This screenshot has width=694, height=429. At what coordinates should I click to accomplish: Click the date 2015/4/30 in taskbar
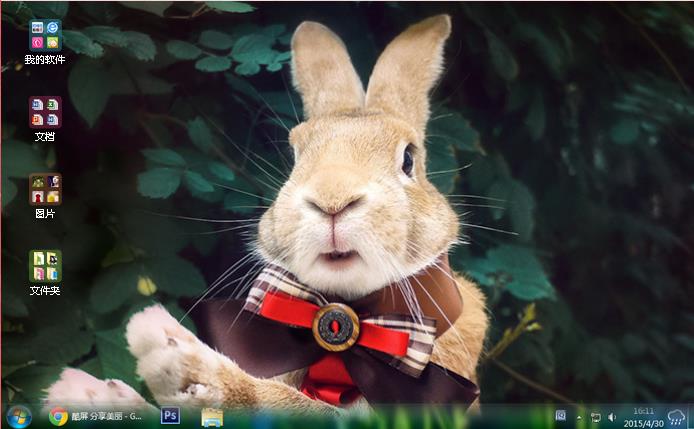click(643, 422)
